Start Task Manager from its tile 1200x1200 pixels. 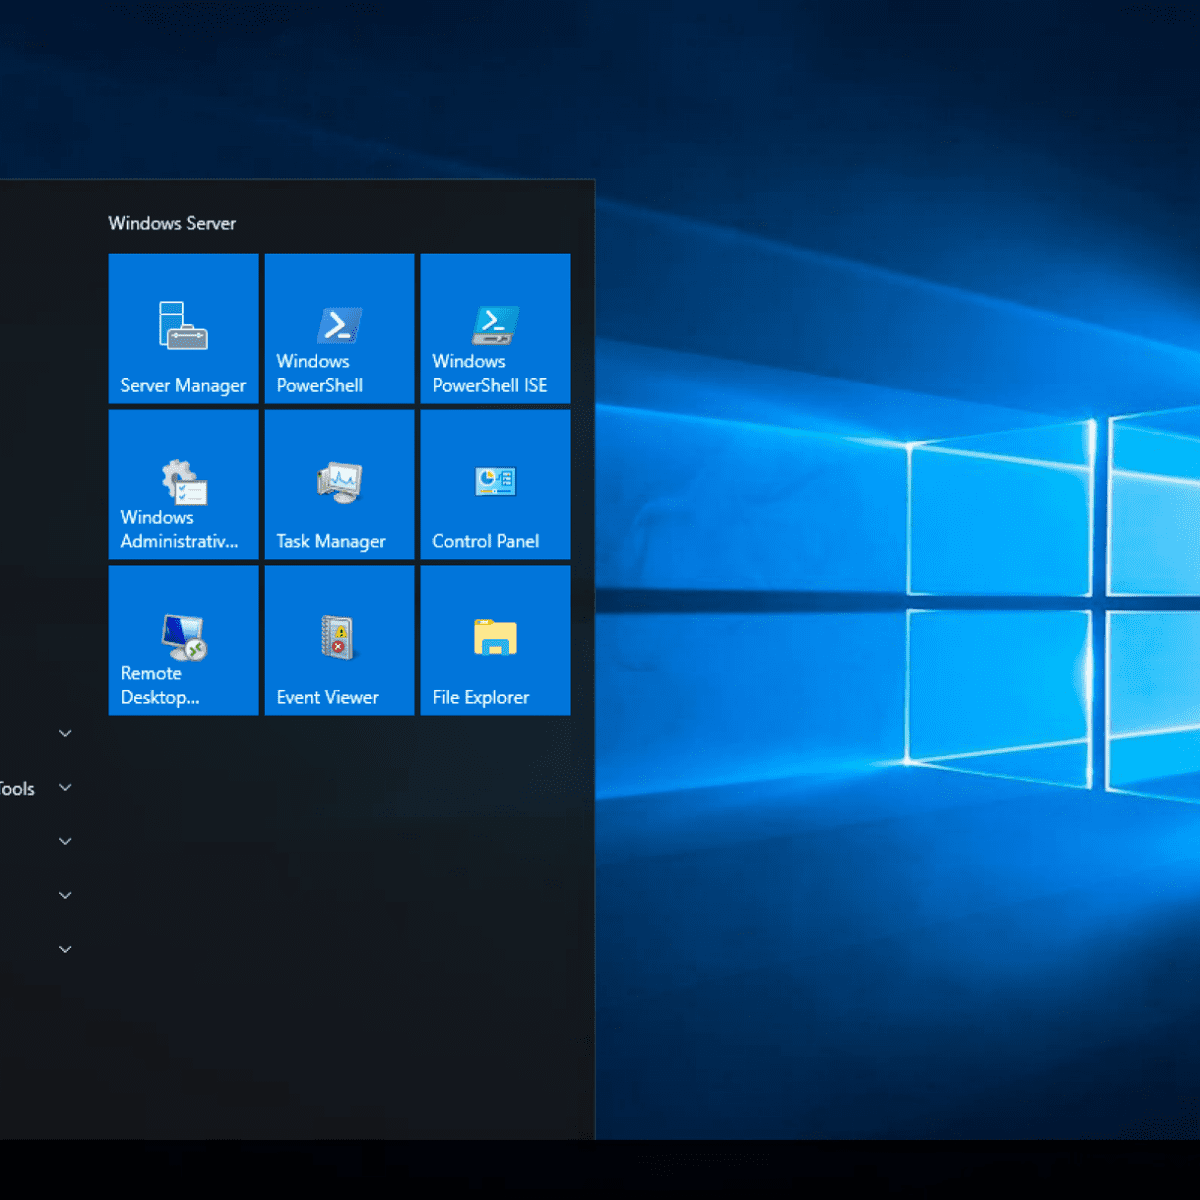tap(338, 484)
